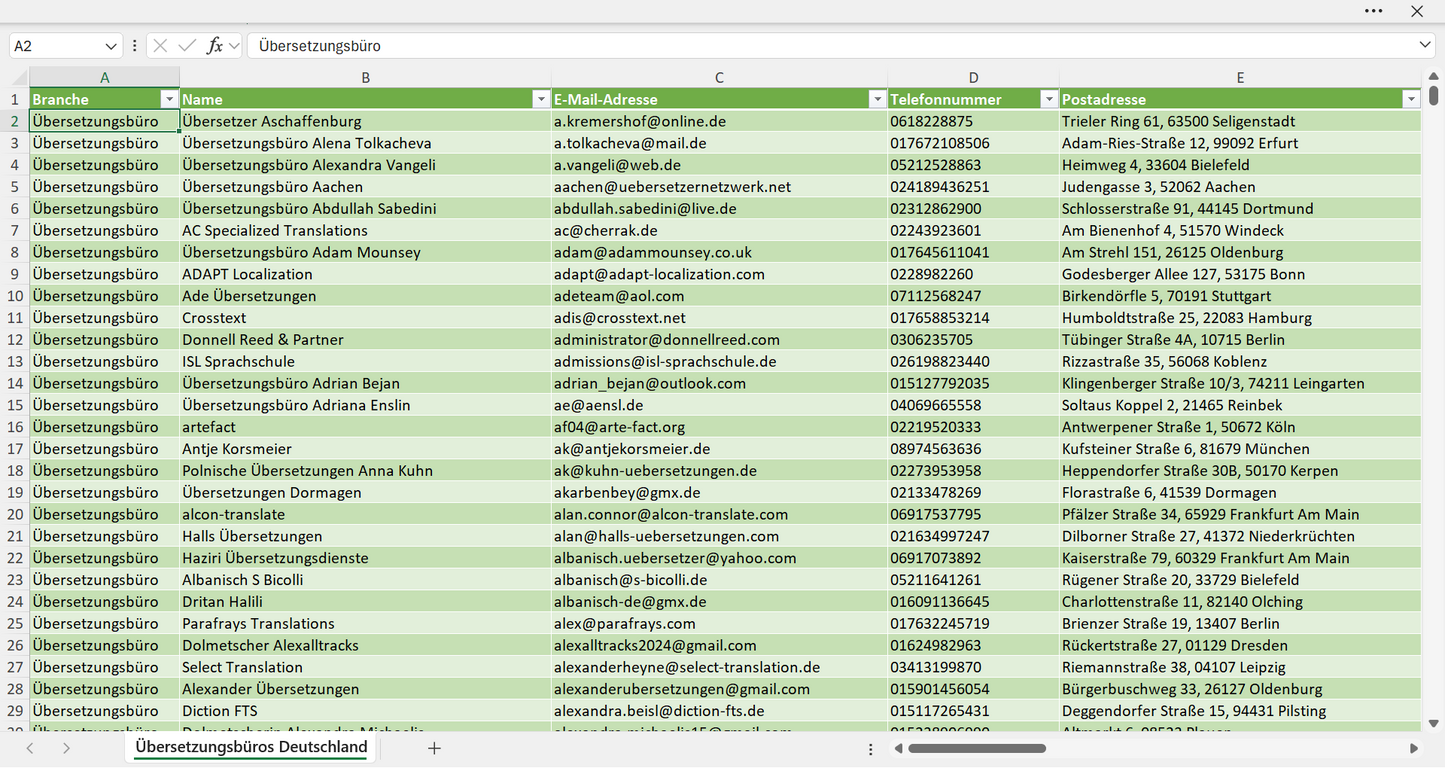Select cell adam@adammounsey.co.uk
This screenshot has height=768, width=1445.
coord(719,252)
